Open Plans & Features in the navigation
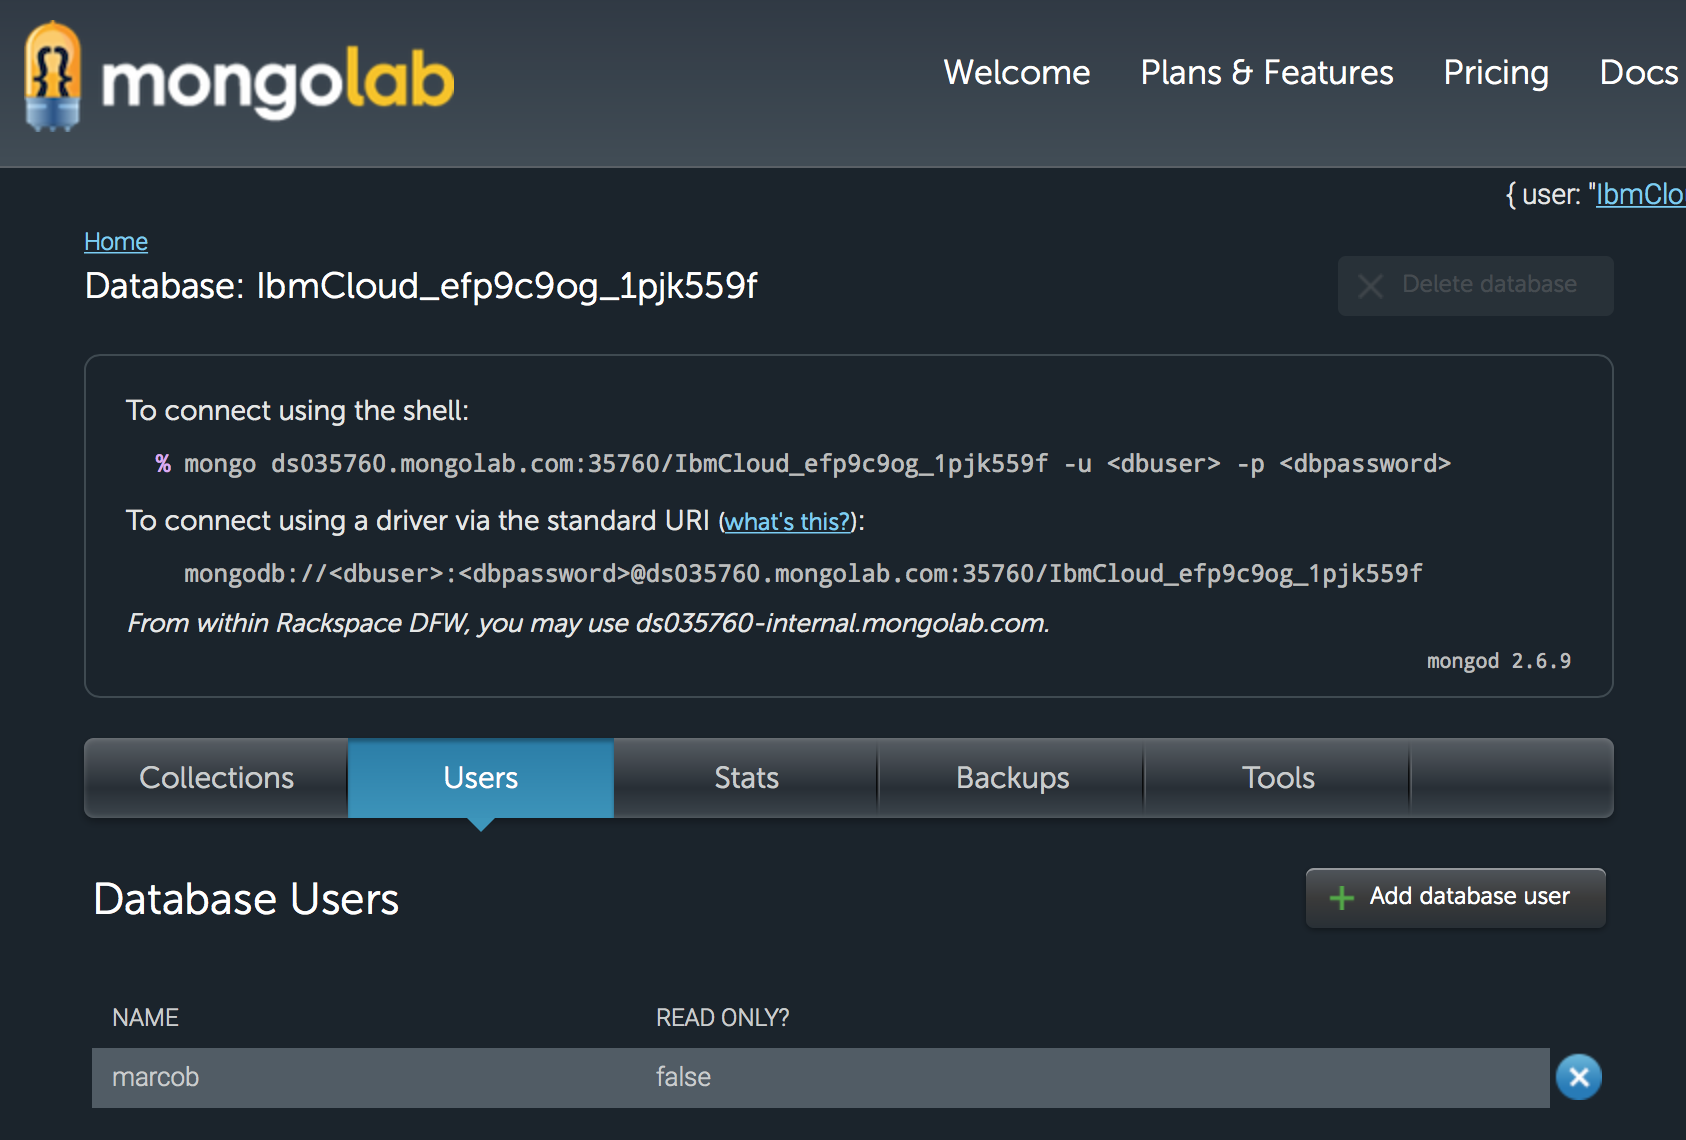This screenshot has width=1686, height=1140. 1267,72
